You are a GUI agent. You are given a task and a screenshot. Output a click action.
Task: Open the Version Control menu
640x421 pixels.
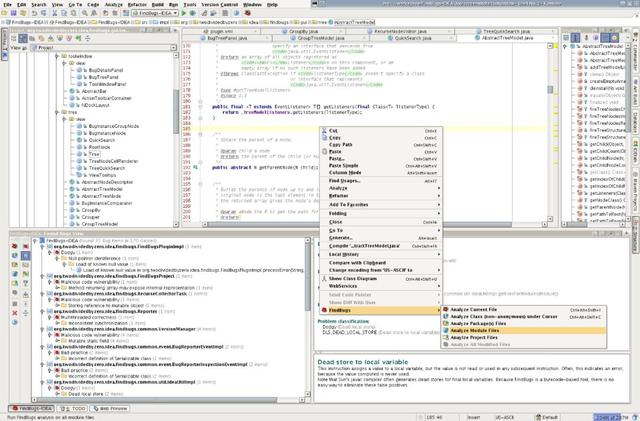220,4
